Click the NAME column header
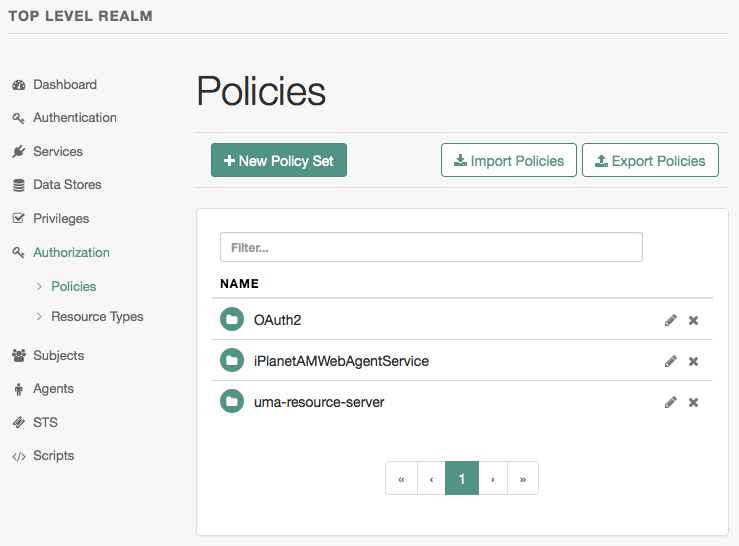Screen dimensions: 739x546 (239, 284)
